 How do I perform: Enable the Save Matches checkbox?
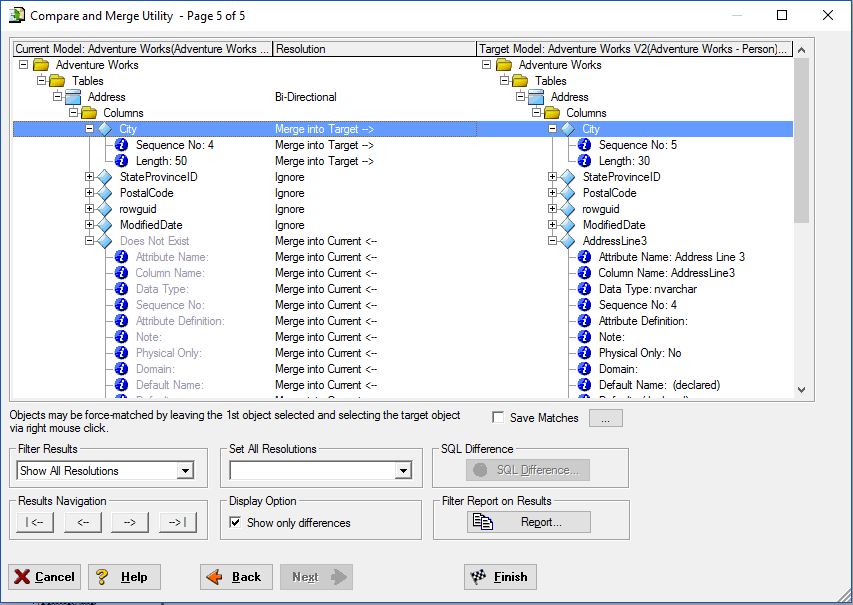click(x=498, y=417)
